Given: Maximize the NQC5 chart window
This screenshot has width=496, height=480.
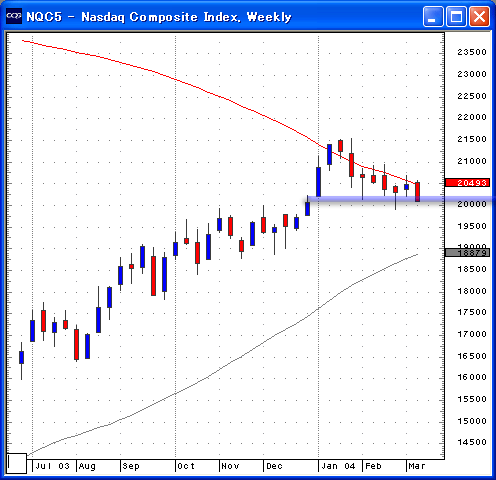Looking at the screenshot, I should (x=456, y=16).
